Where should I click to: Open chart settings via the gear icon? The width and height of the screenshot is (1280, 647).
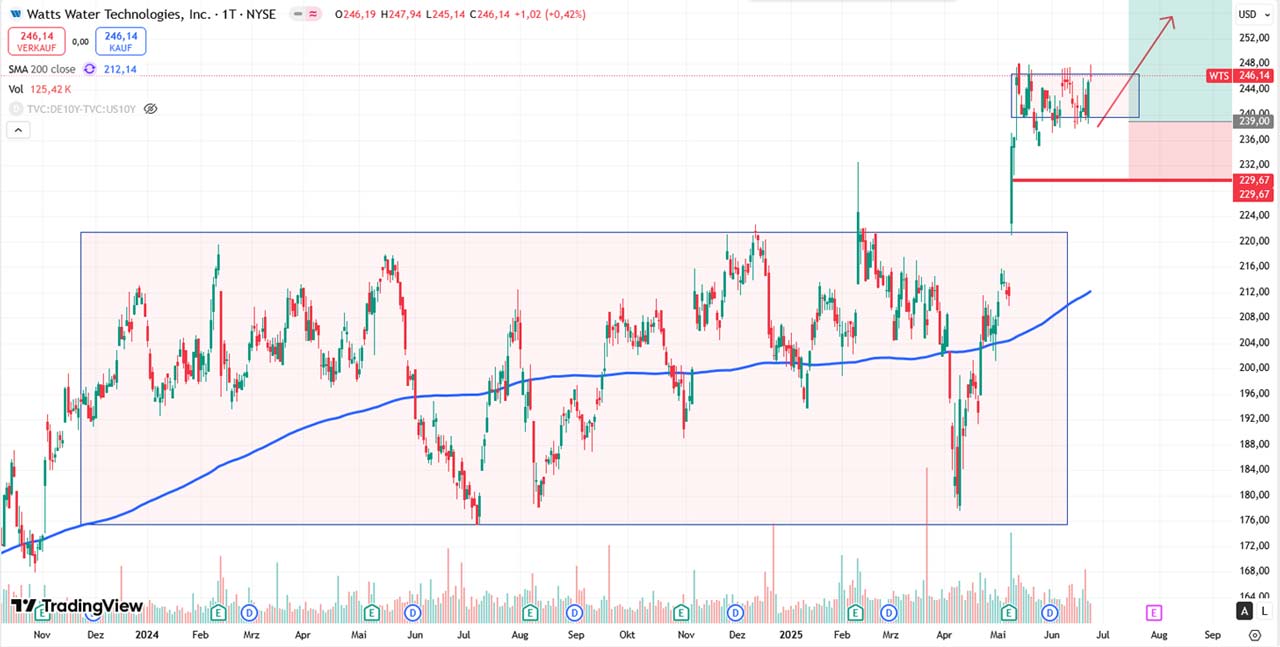tap(1255, 635)
